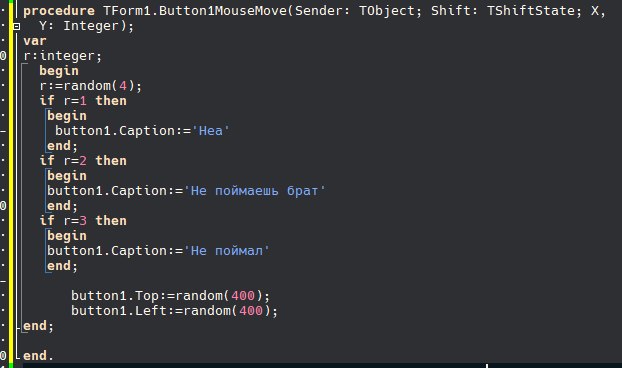Click the 'TObject' type name
Image resolution: width=622 pixels, height=368 pixels.
(x=387, y=11)
